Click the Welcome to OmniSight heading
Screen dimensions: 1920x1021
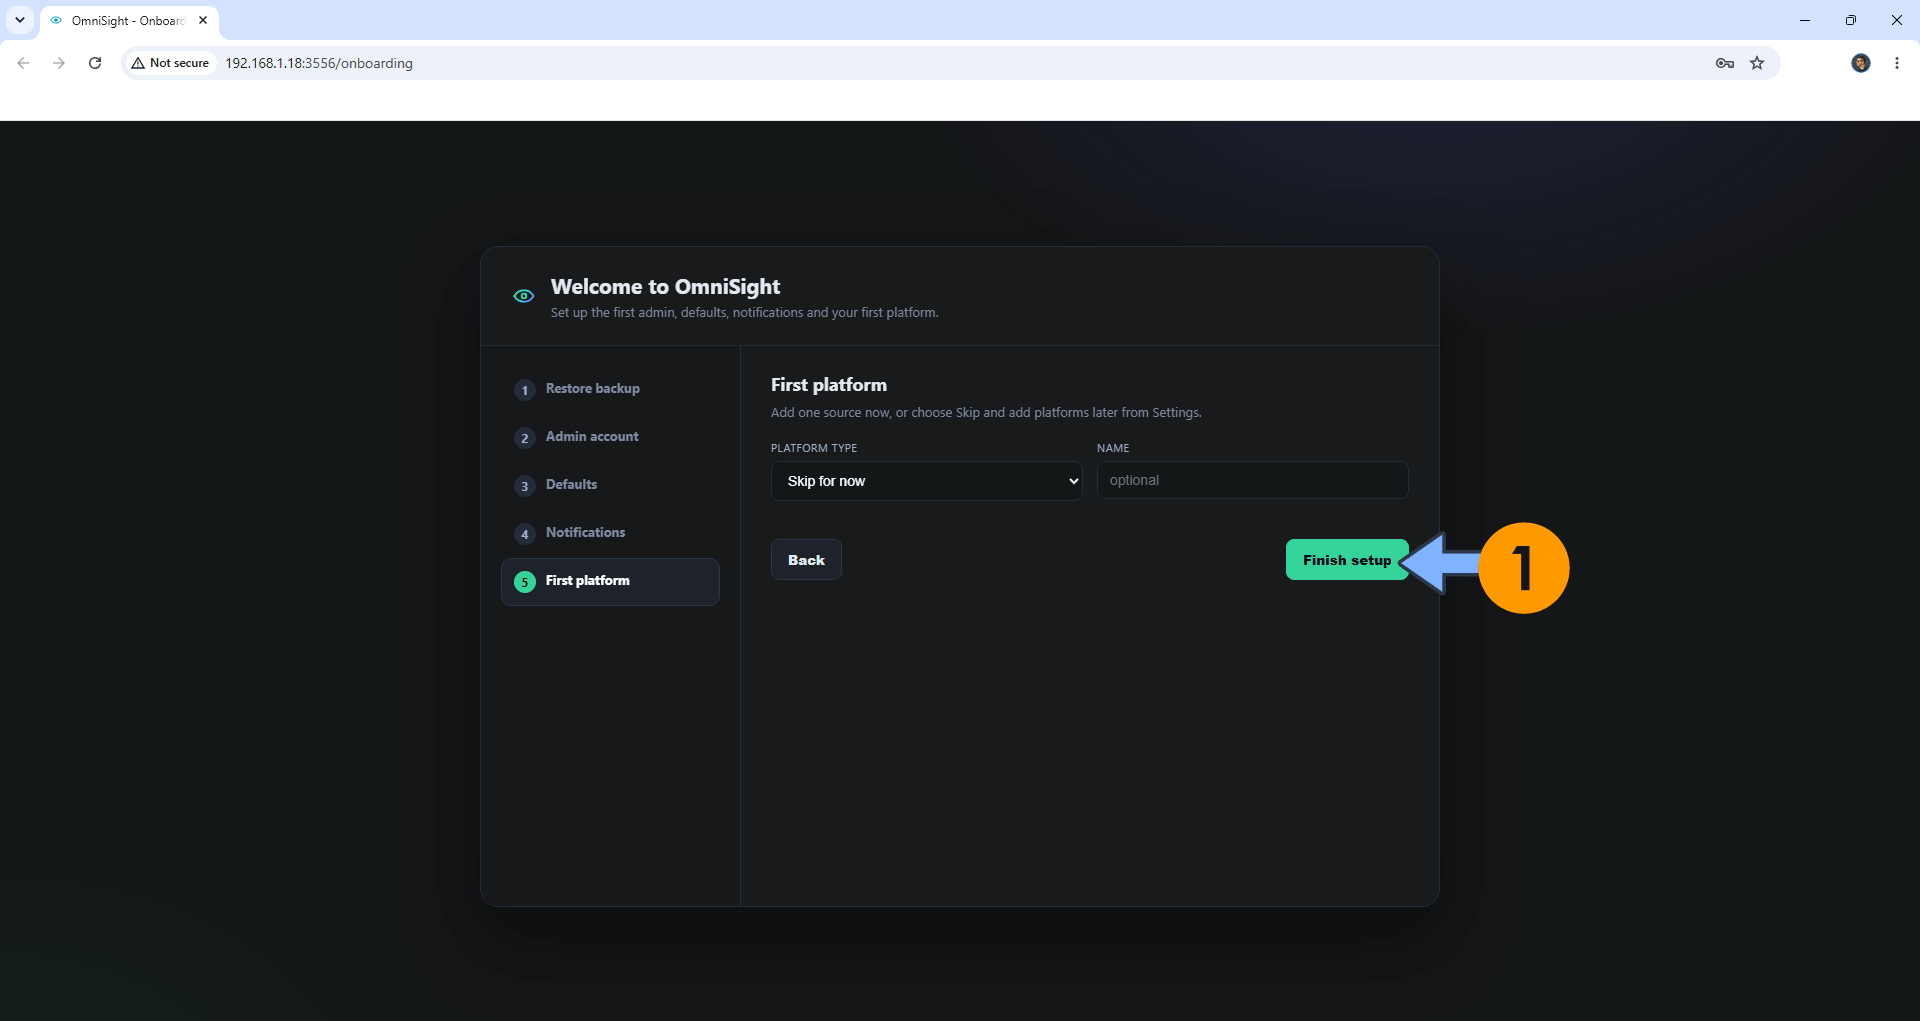tap(665, 287)
